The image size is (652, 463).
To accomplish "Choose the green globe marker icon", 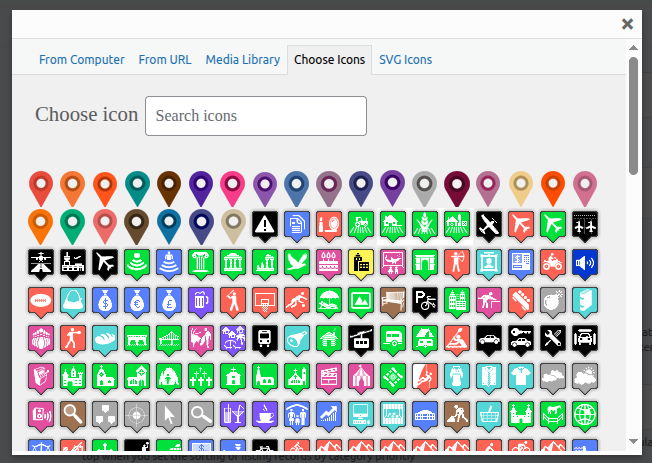I will 585,417.
